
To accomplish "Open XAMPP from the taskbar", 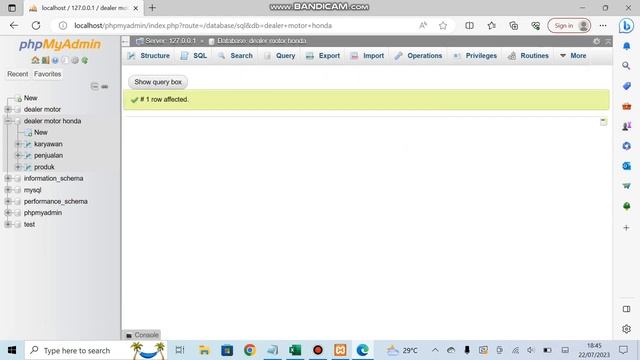I will [340, 350].
